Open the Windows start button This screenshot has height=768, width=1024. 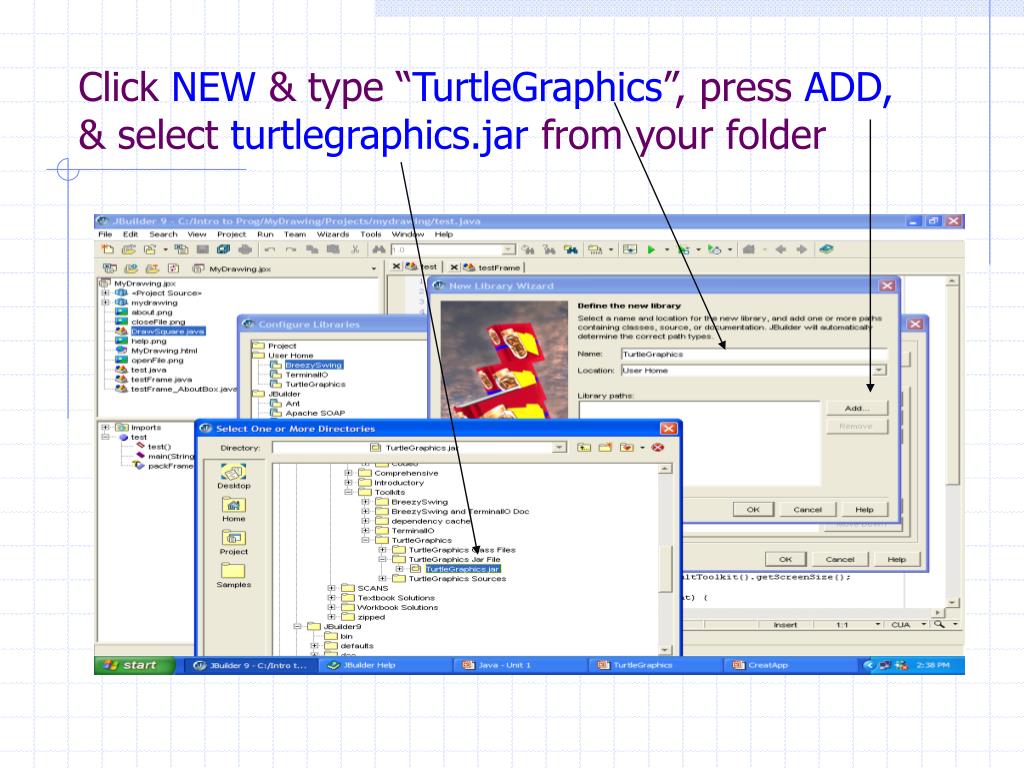click(x=134, y=665)
